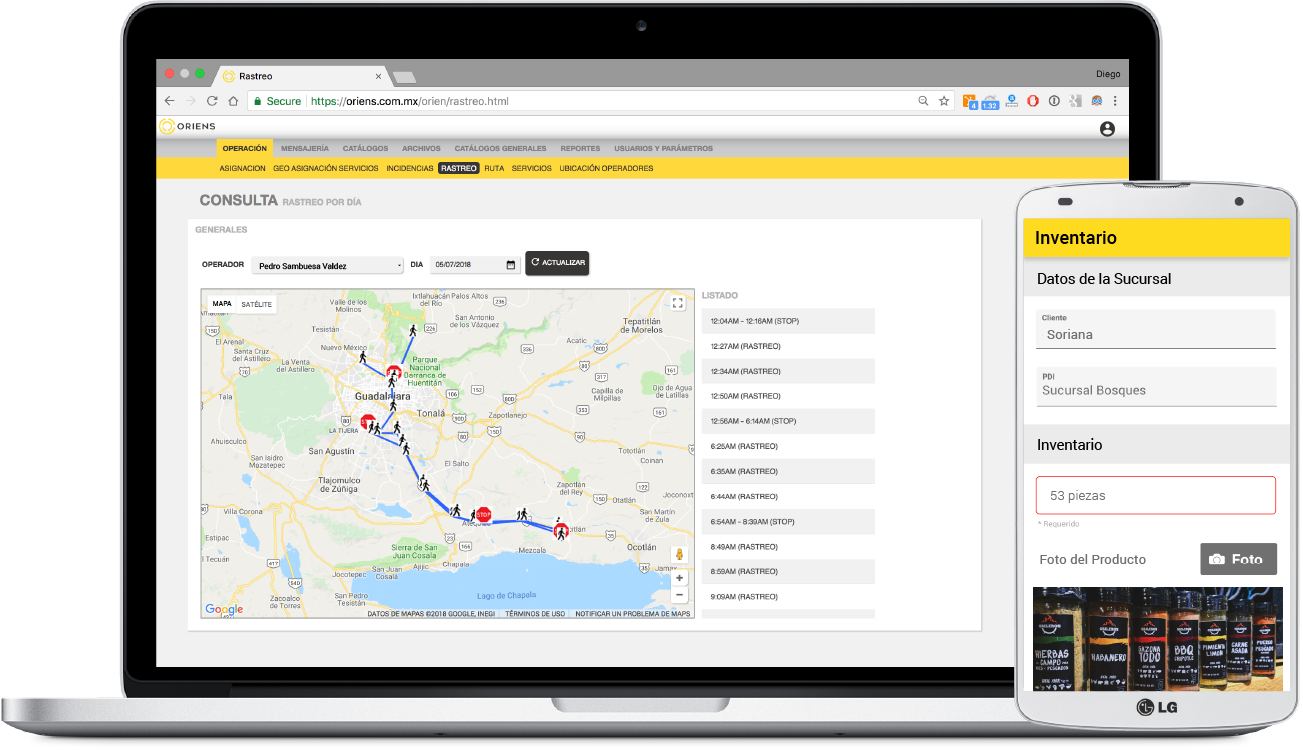Select the 12:34AM (RASTREO) entry
Image resolution: width=1303 pixels, height=750 pixels.
click(x=788, y=371)
